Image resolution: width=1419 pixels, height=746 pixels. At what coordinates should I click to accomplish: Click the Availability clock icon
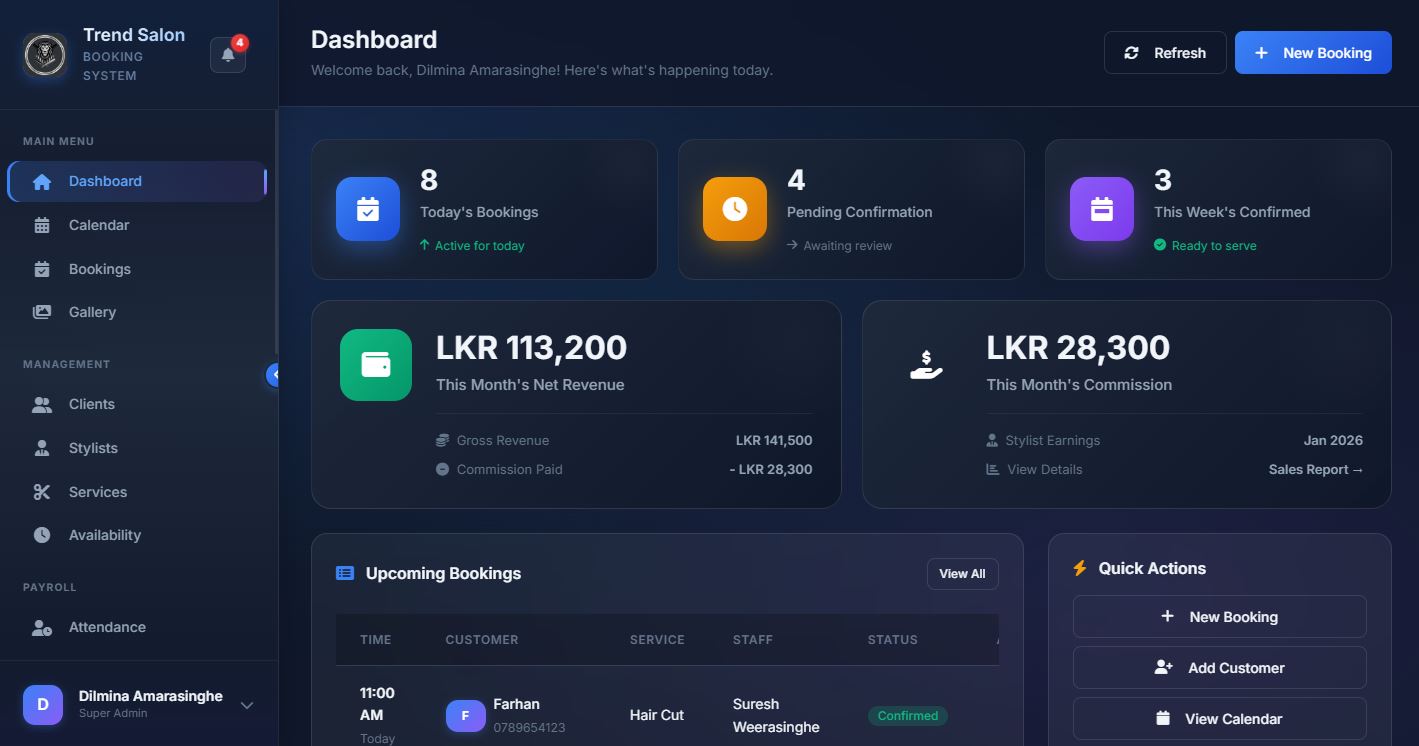[40, 535]
